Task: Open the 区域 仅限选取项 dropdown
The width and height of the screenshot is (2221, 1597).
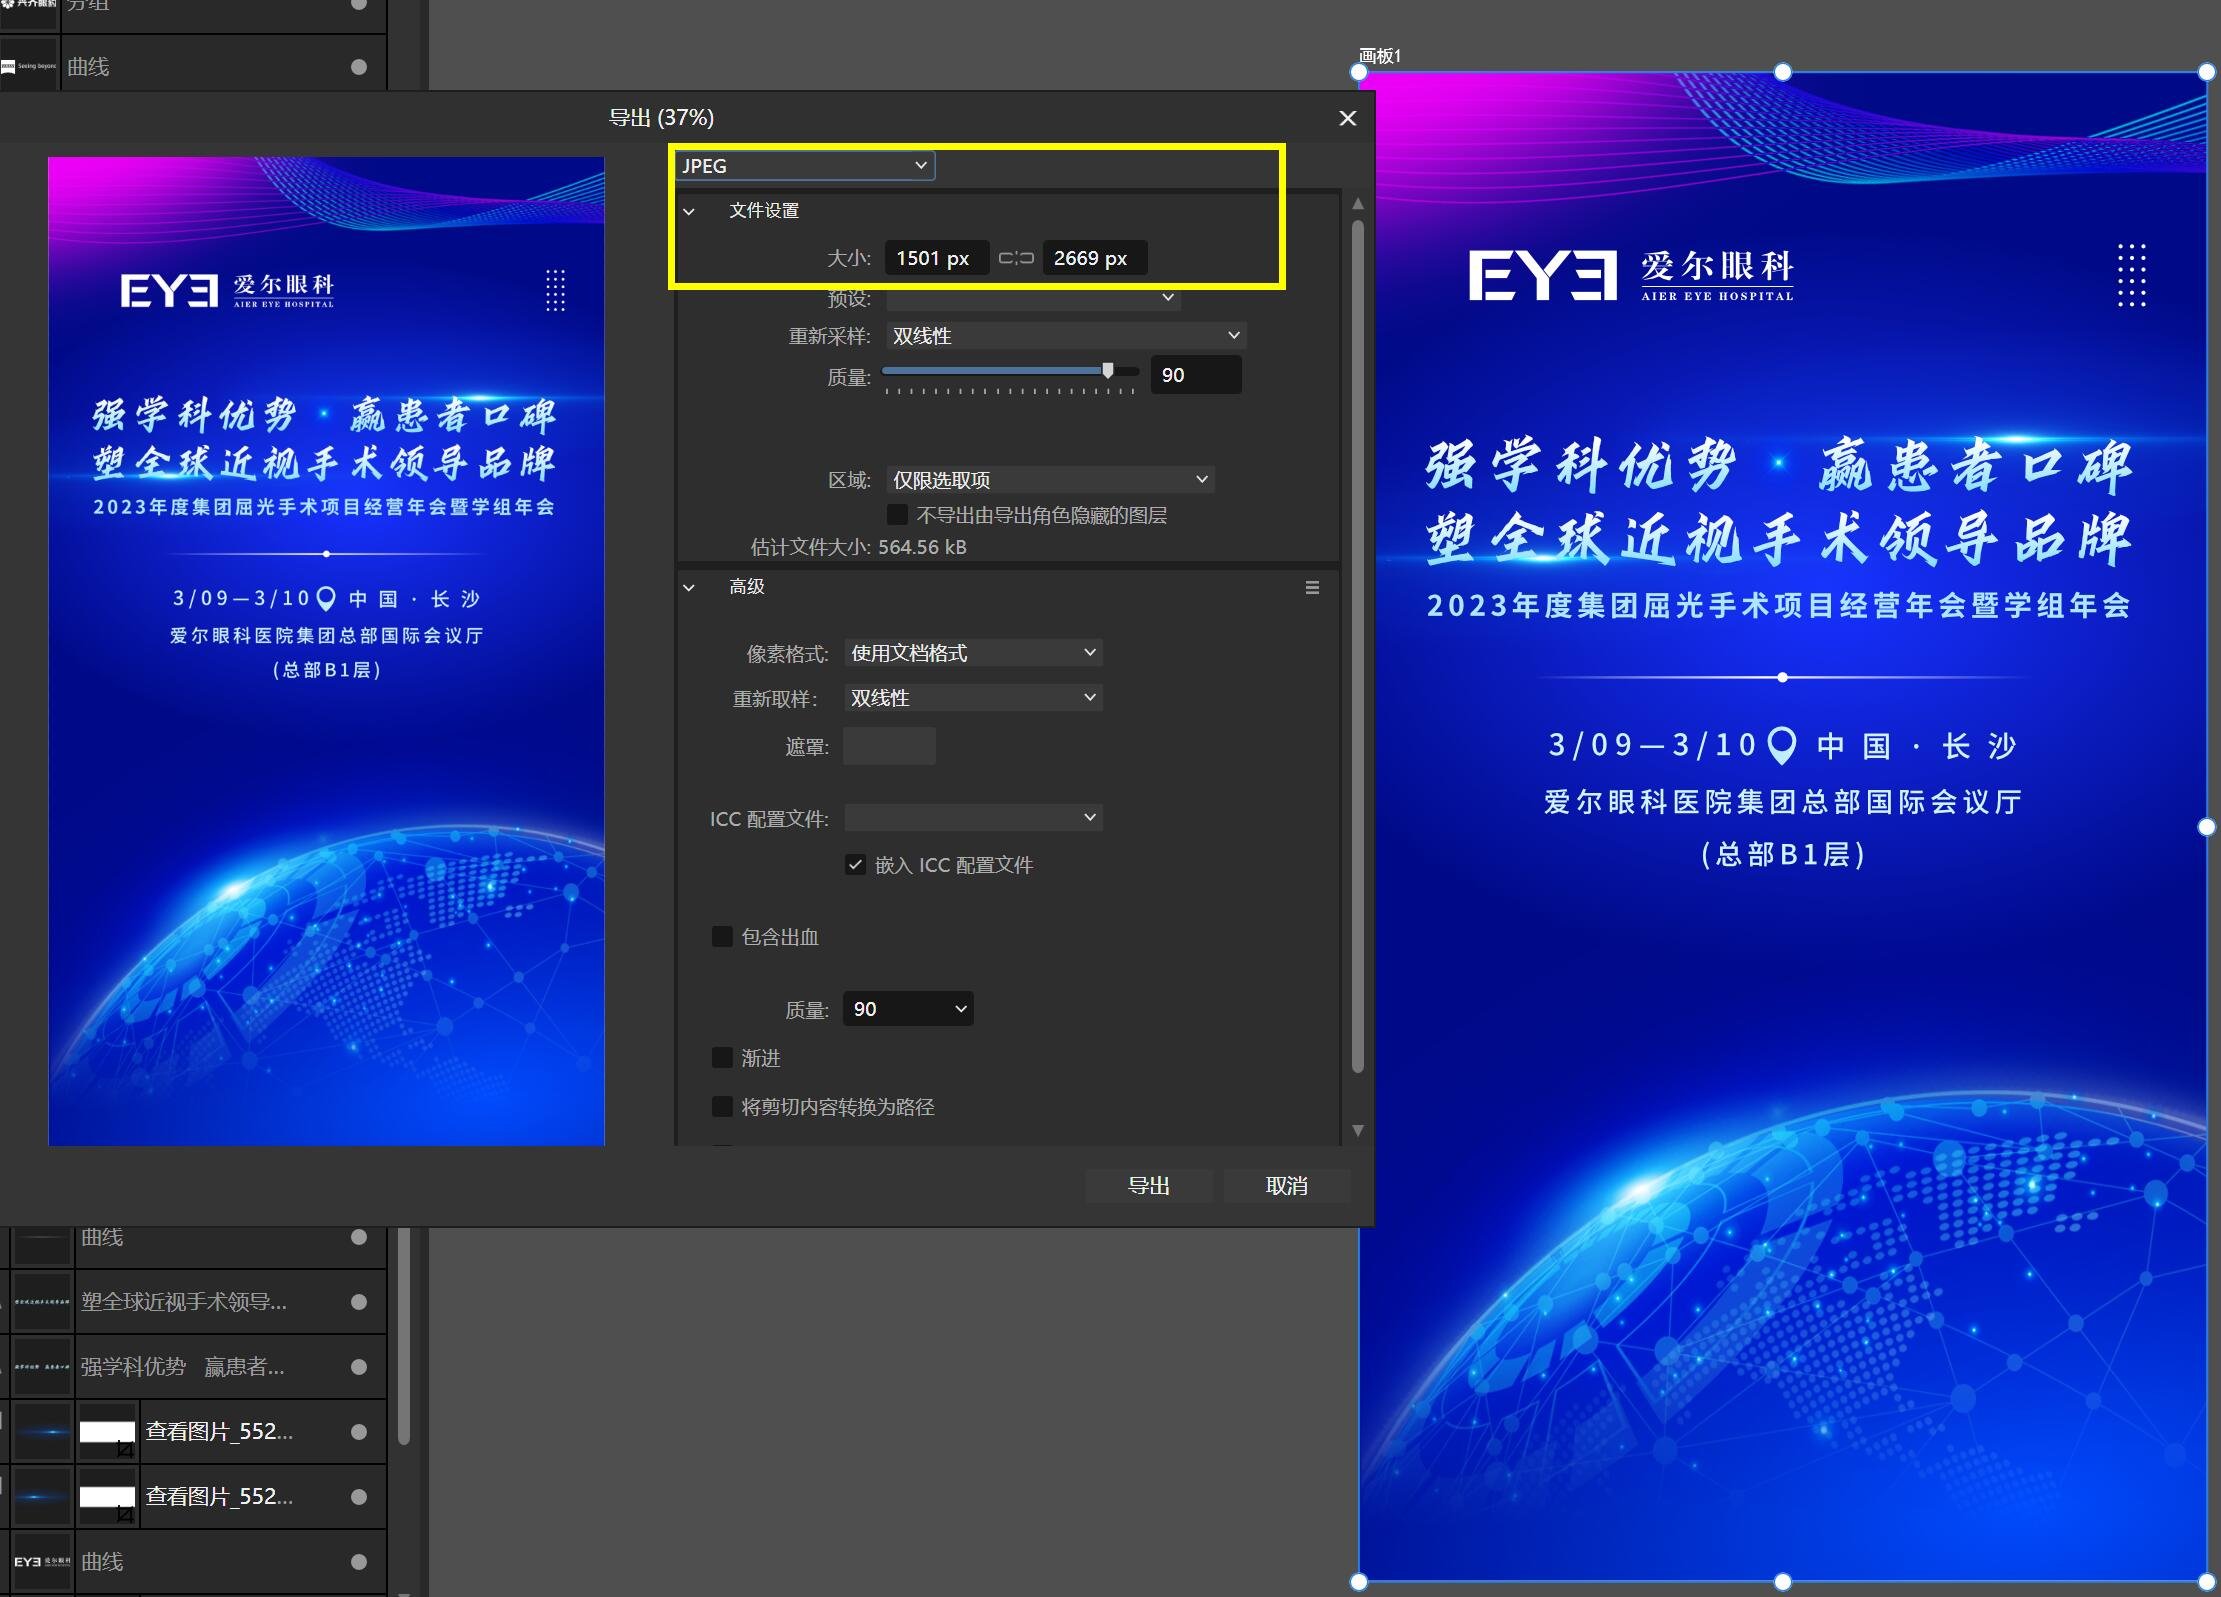Action: click(1050, 480)
